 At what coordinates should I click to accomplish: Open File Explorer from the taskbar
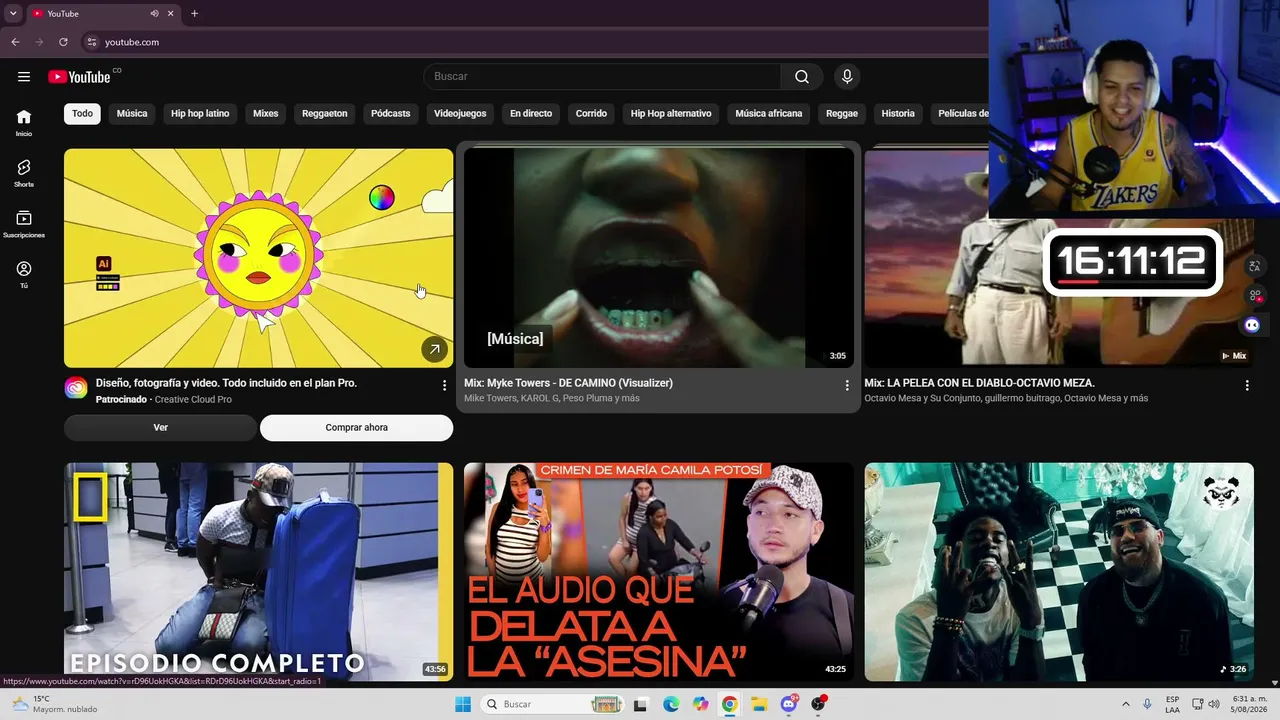pyautogui.click(x=759, y=704)
